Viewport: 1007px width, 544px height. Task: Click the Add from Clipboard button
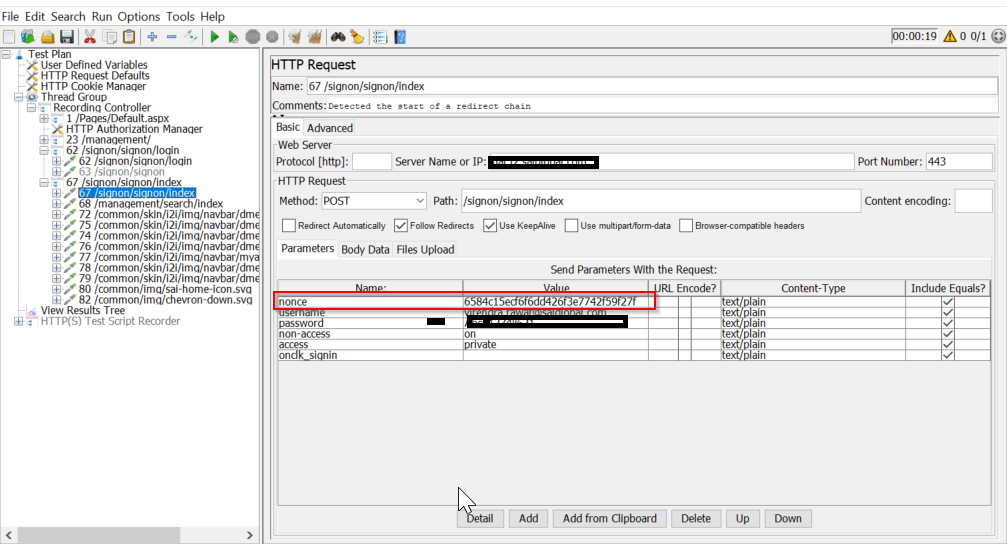pos(609,518)
